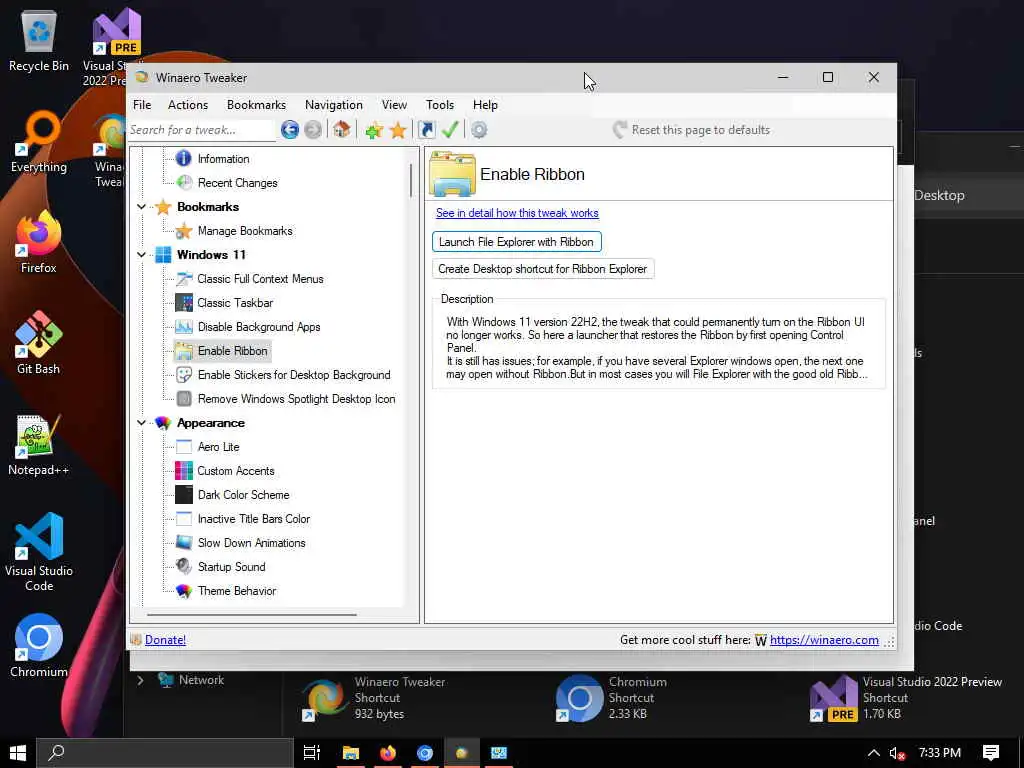Click the tree panel vertical scrollbar
The height and width of the screenshot is (768, 1024).
[x=411, y=181]
